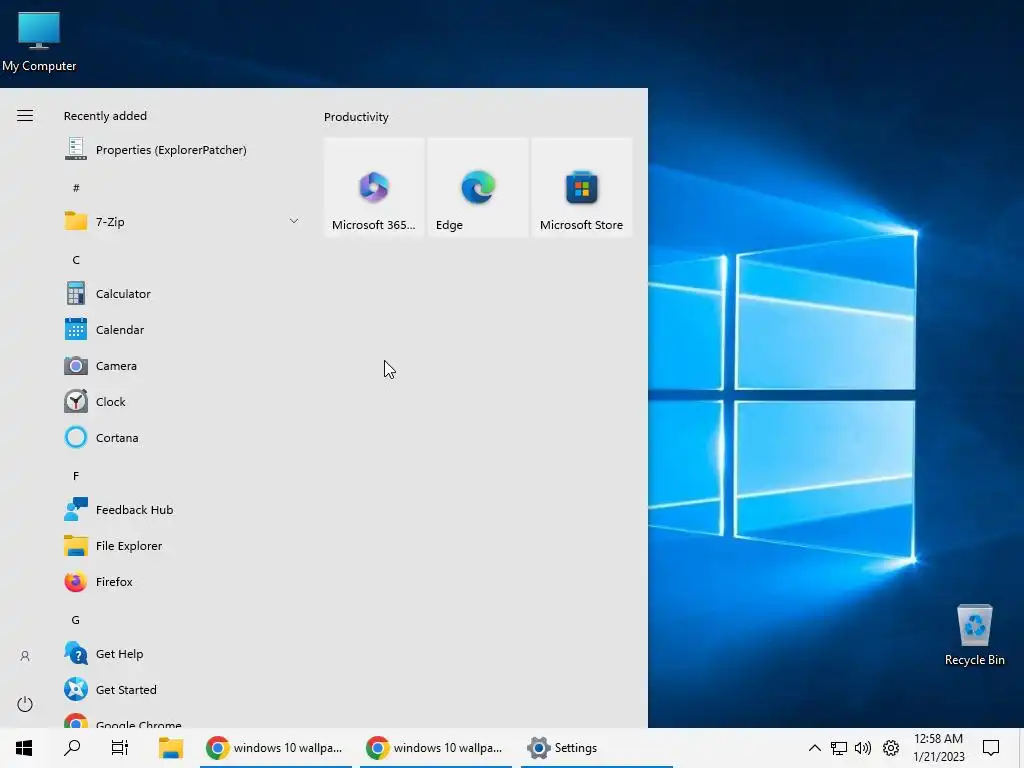
Task: Open the Properties (ExplorerPatcher) app
Action: [182, 150]
